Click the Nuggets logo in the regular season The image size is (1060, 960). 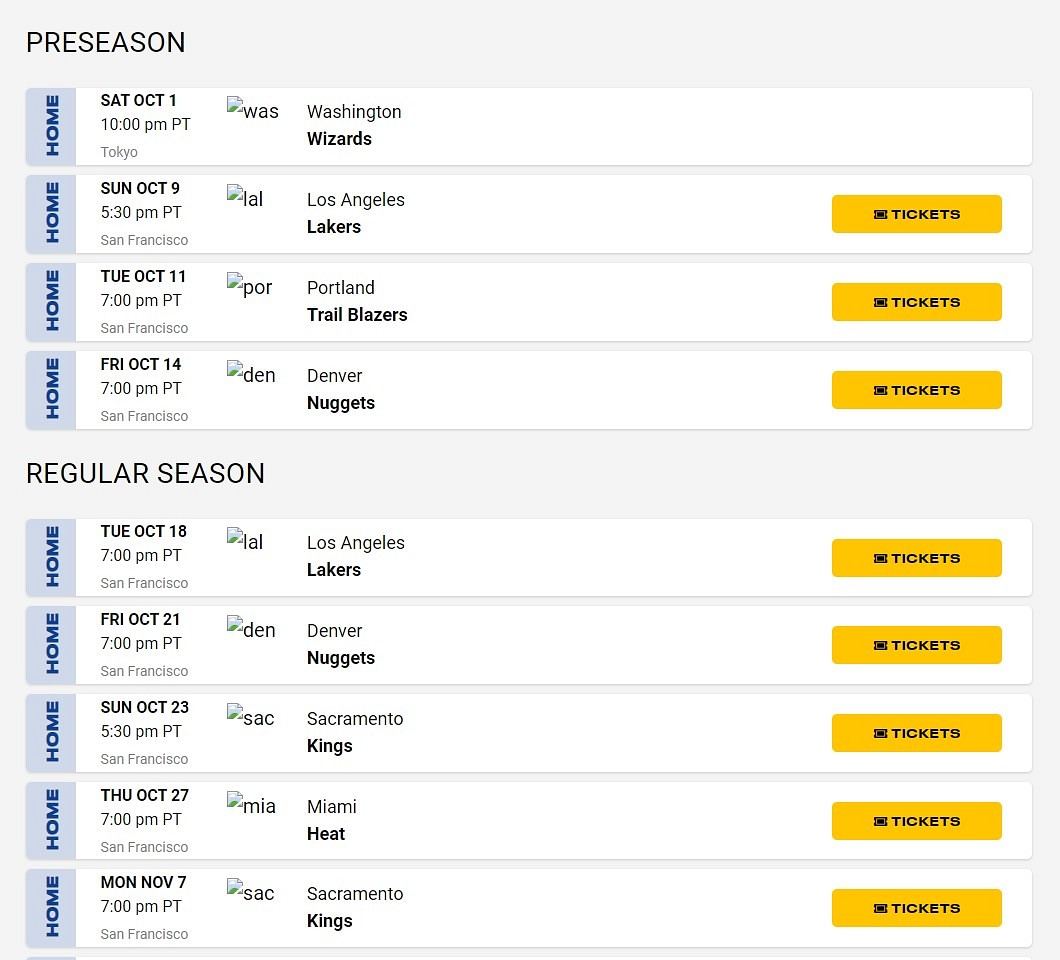tap(250, 629)
